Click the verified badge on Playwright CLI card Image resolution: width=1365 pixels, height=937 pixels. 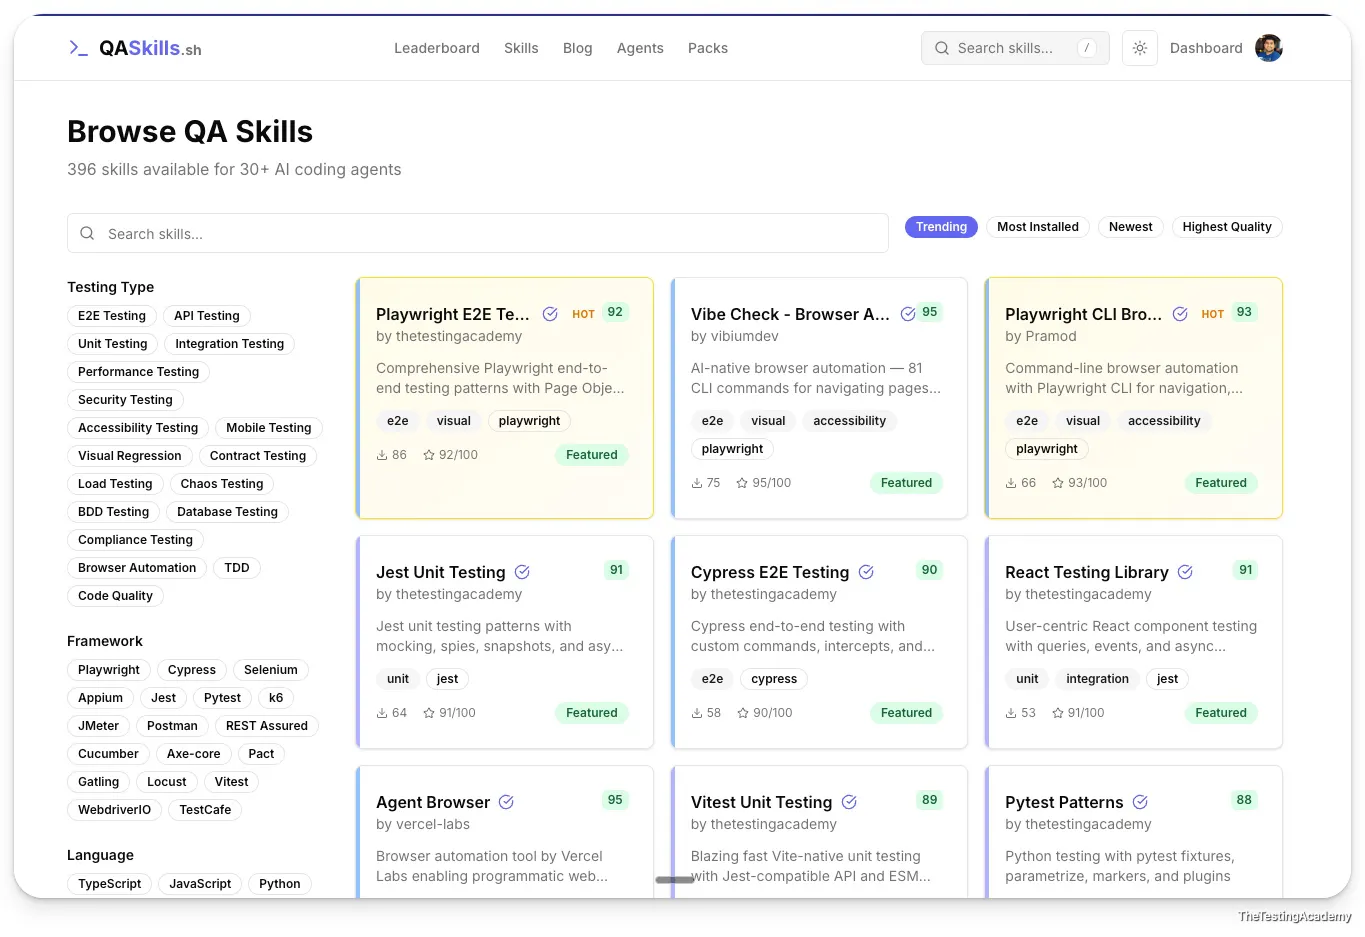point(1180,314)
